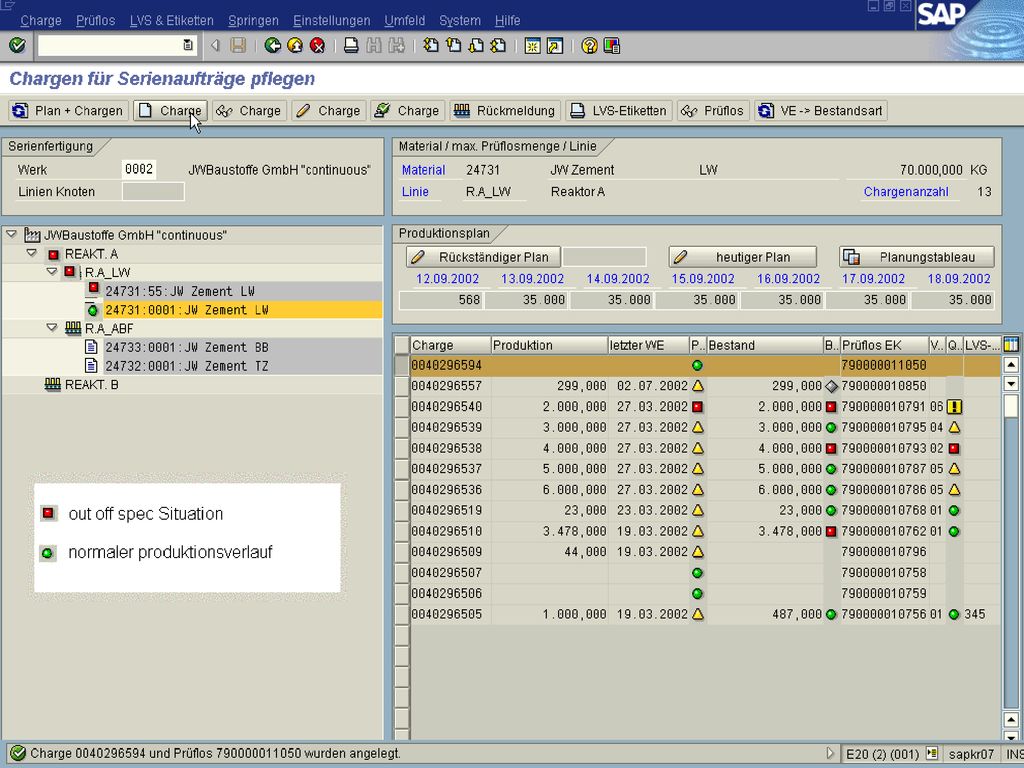Collapse the REAKT. A tree node

point(31,253)
